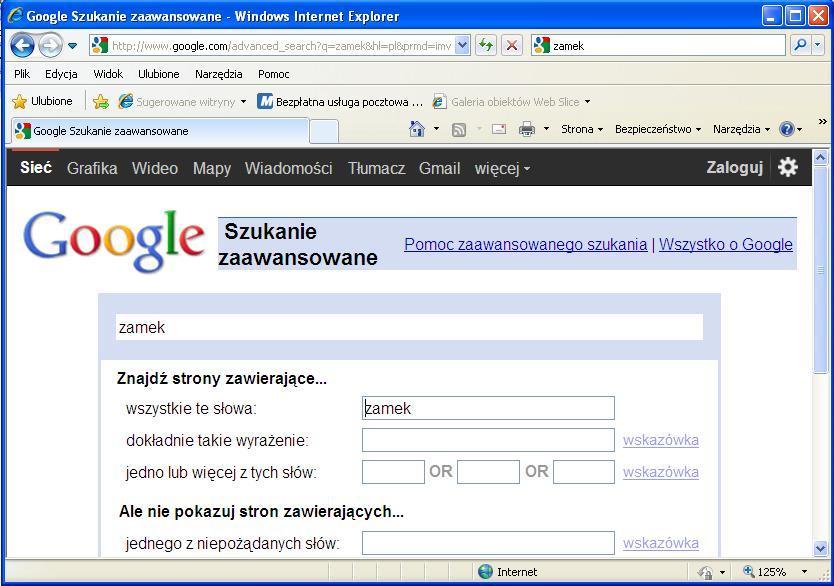Click the magnifier search button

coord(800,46)
